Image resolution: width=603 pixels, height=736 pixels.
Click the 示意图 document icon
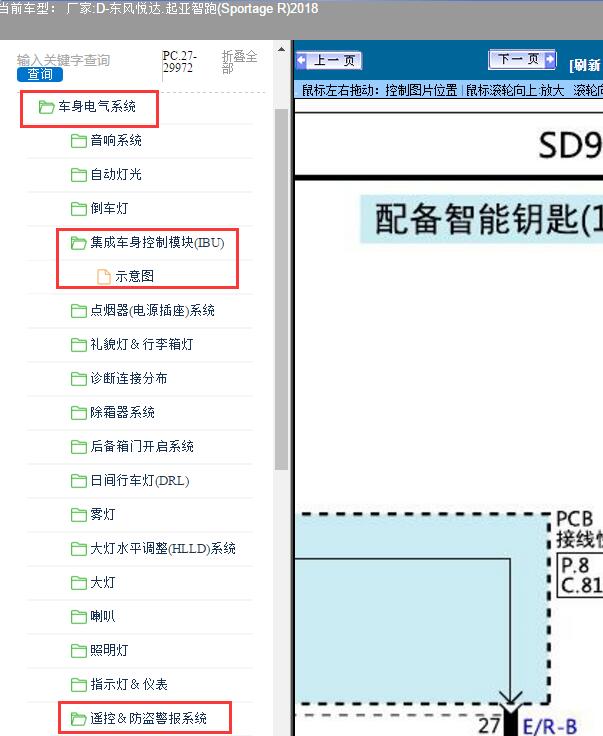tap(104, 276)
